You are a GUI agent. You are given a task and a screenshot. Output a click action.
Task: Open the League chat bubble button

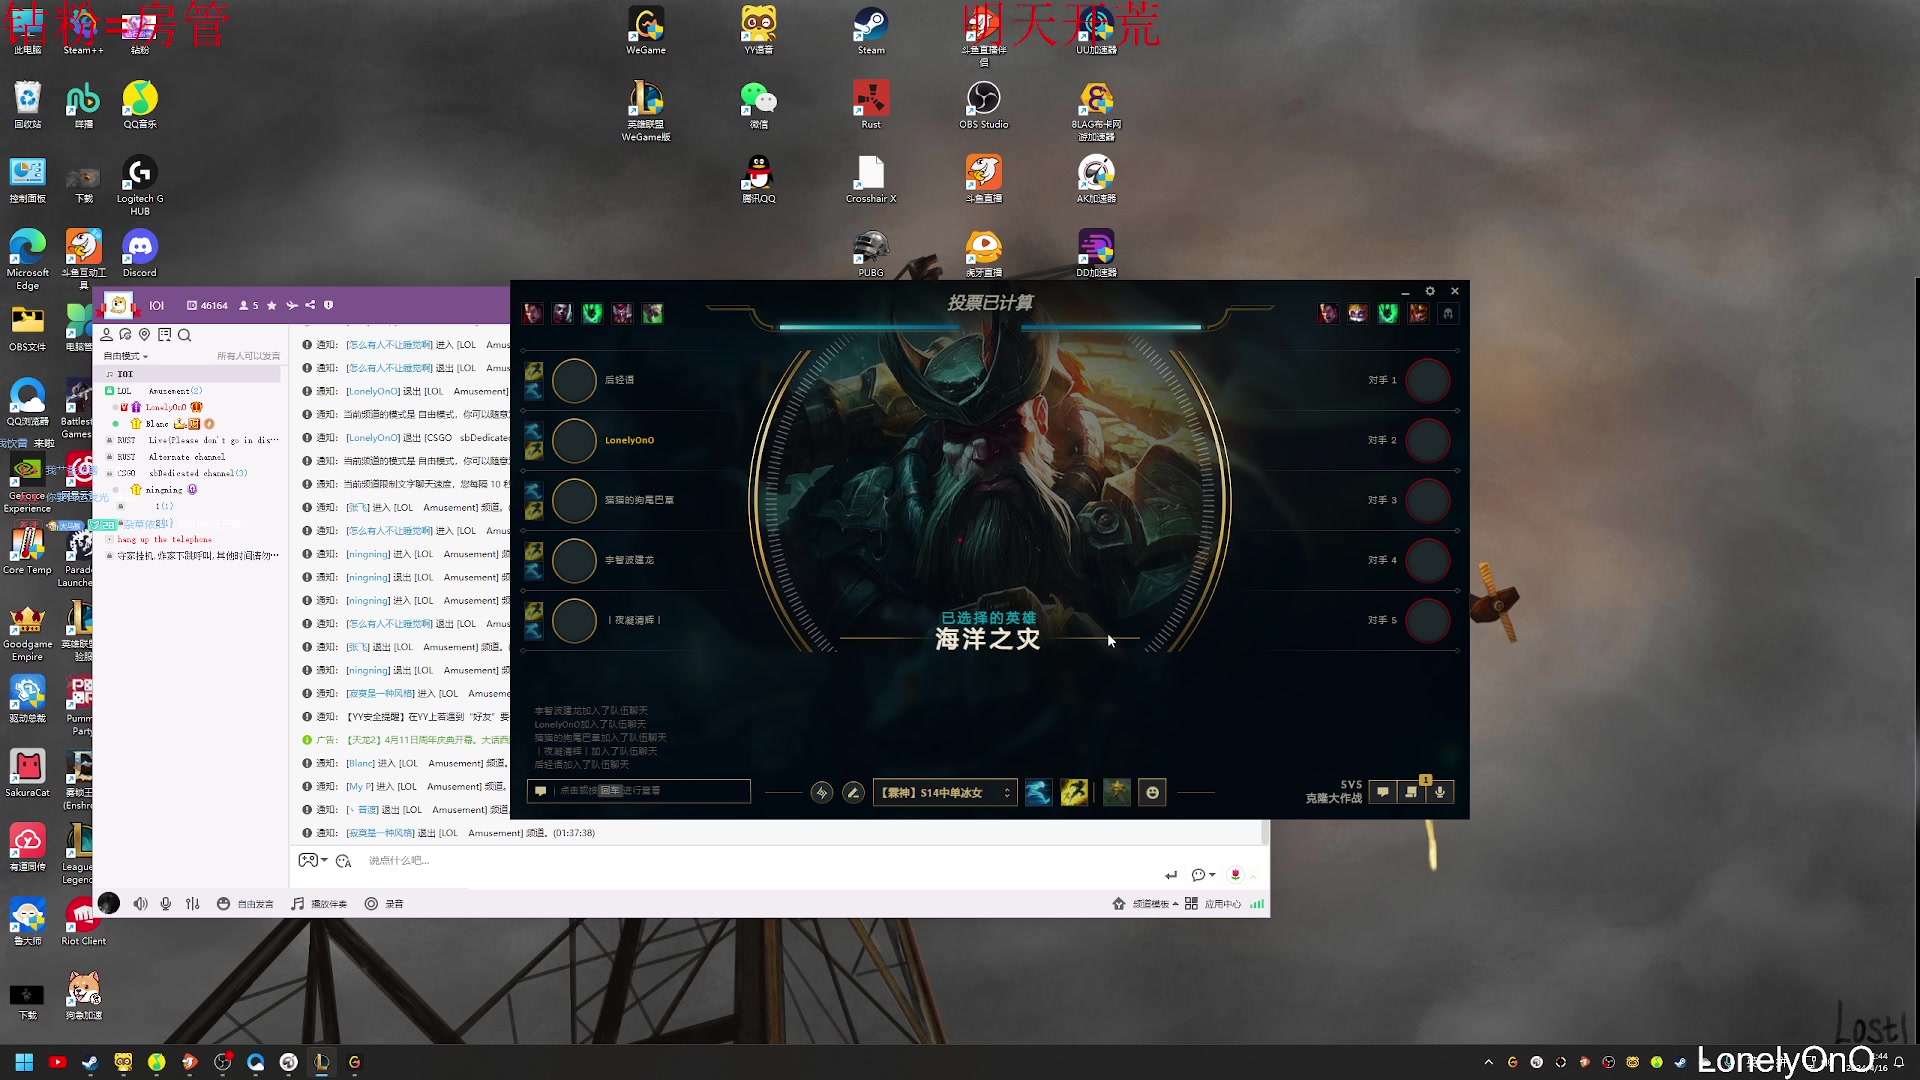pyautogui.click(x=1383, y=792)
